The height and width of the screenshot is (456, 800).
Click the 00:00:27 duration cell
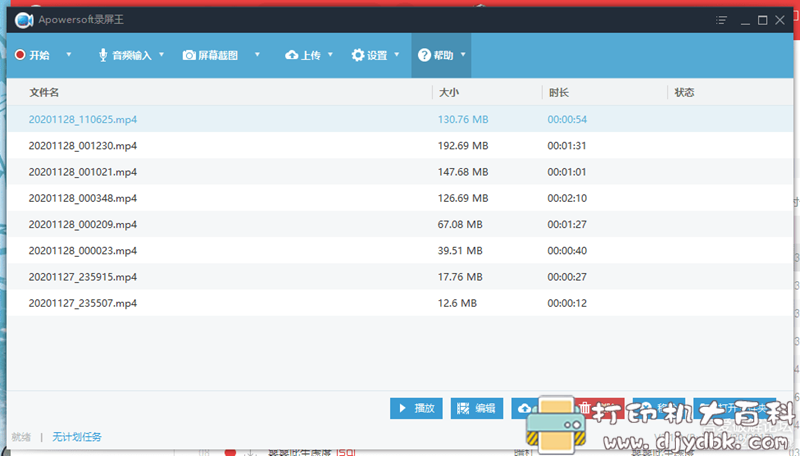click(567, 277)
